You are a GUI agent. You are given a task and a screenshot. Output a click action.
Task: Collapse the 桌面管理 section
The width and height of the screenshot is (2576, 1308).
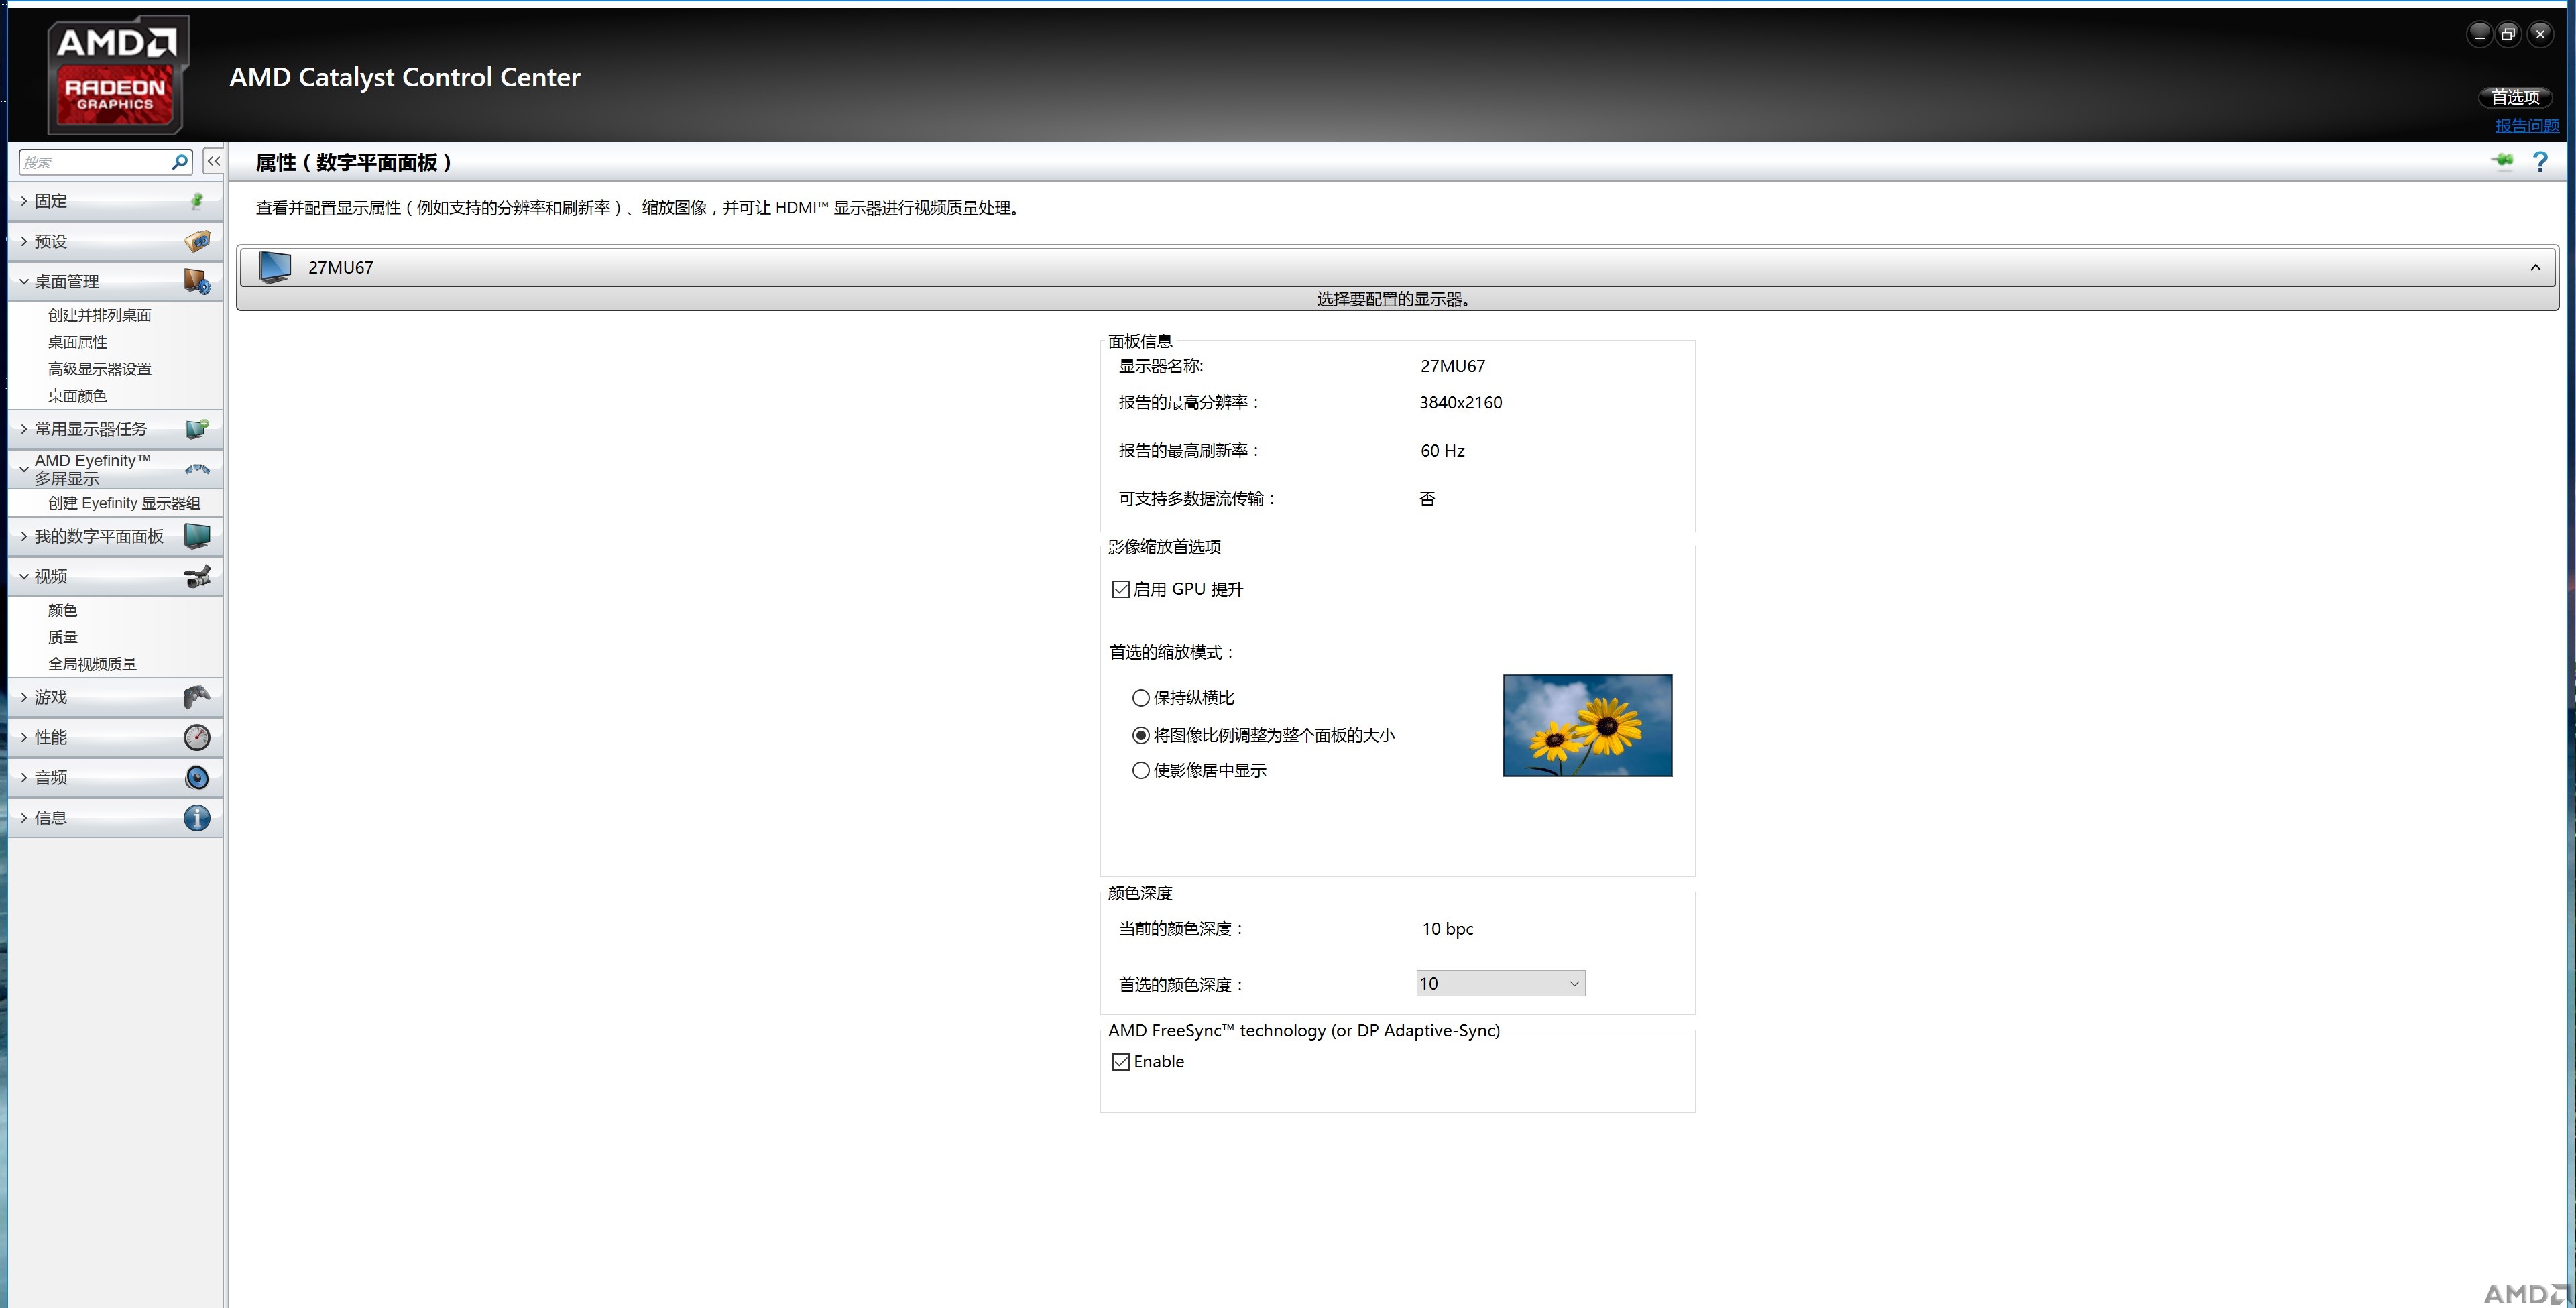(x=24, y=281)
